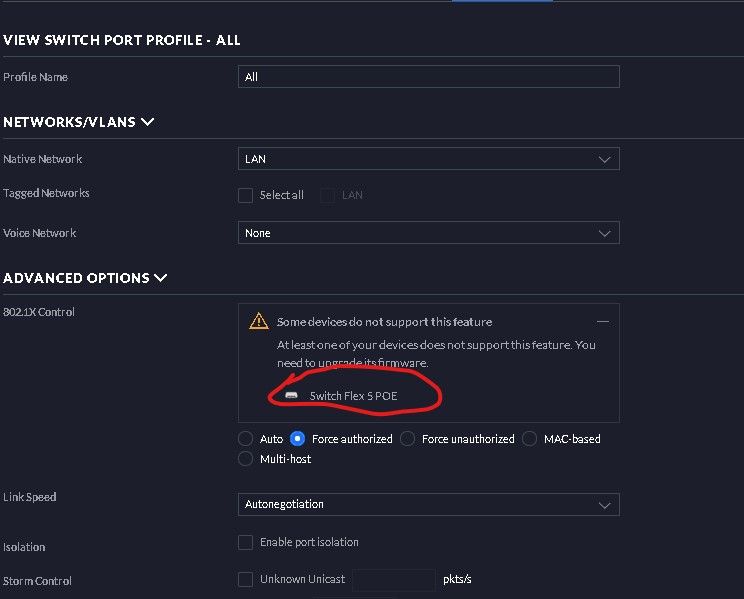Click the Switch Flex 5 POE device name
This screenshot has width=744, height=599.
click(353, 396)
